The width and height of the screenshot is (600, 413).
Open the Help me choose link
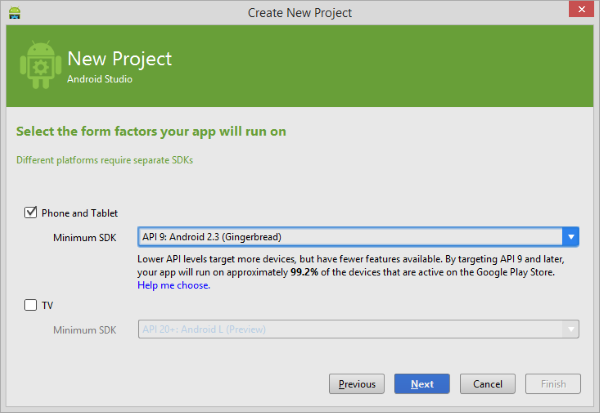[174, 285]
